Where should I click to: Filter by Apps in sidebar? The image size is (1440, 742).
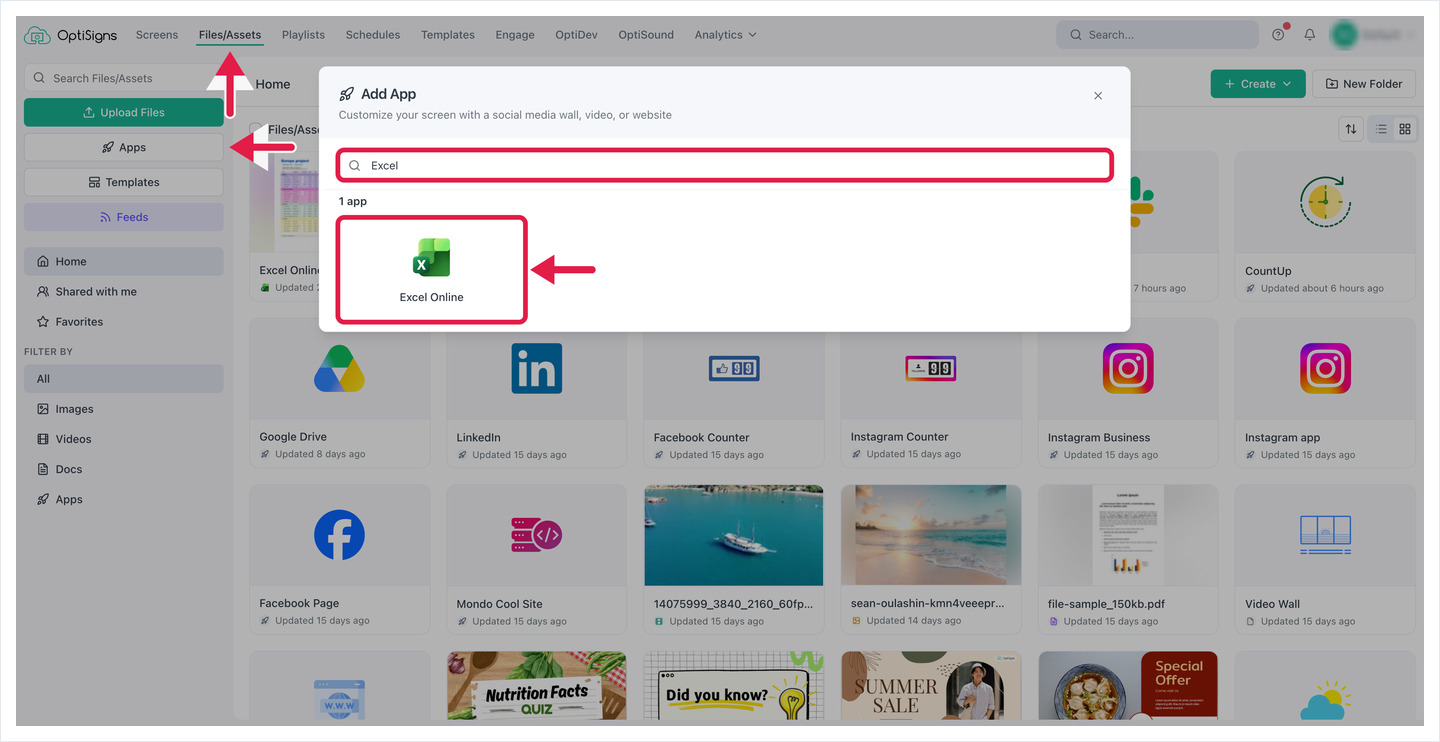click(124, 499)
